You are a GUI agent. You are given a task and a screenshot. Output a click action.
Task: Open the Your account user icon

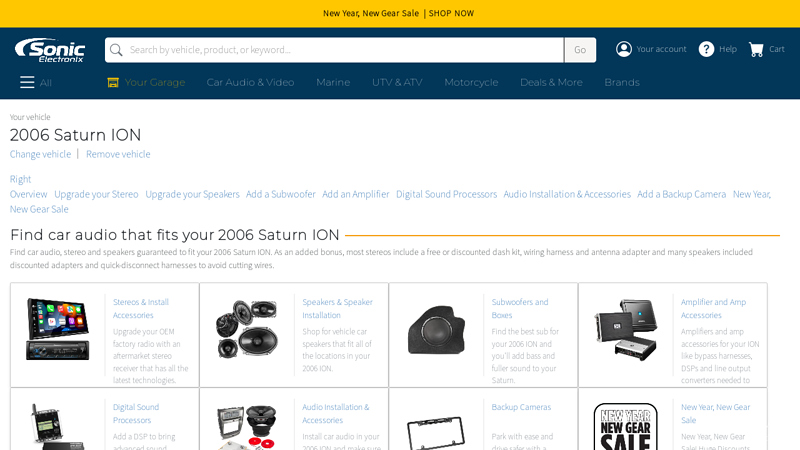623,49
